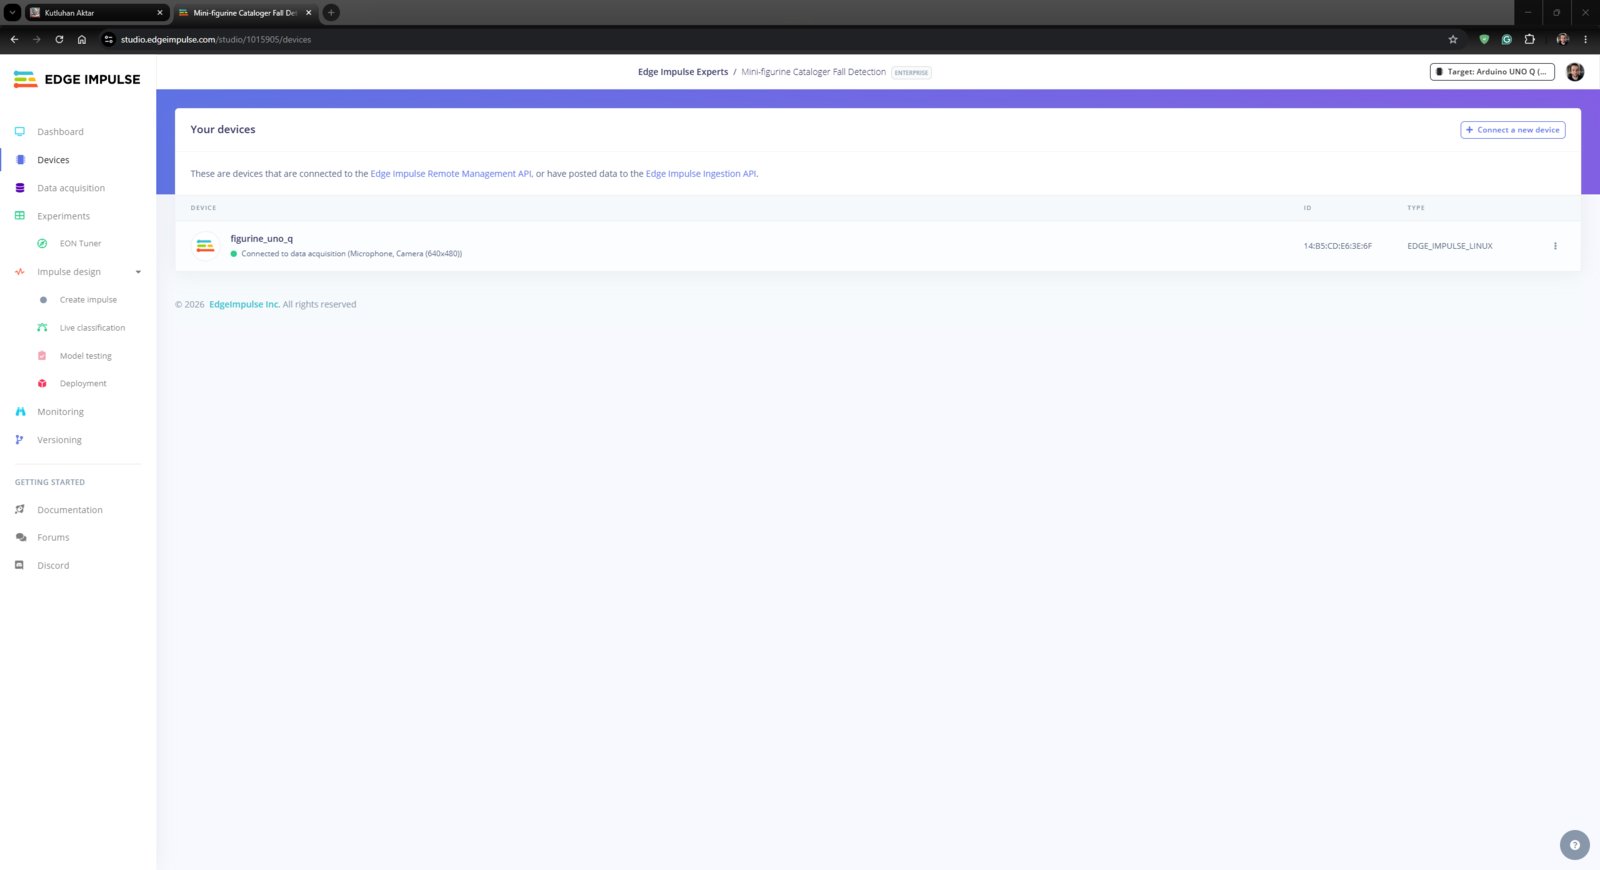1600x870 pixels.
Task: Click the EON Tuner green icon
Action: (x=42, y=244)
